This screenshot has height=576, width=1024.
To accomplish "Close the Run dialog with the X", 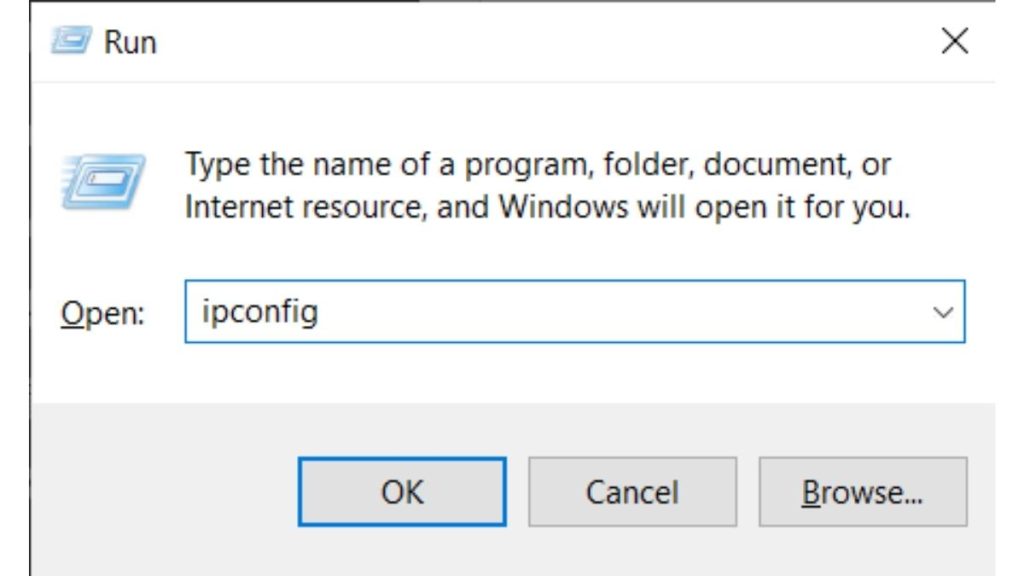I will [955, 41].
